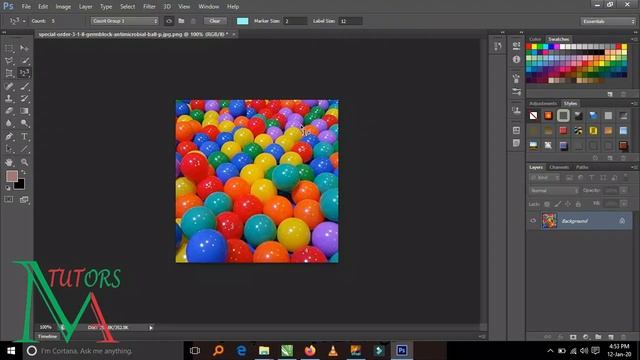This screenshot has width=640, height=360.
Task: Open the layer blend mode Normal dropdown
Action: [554, 191]
